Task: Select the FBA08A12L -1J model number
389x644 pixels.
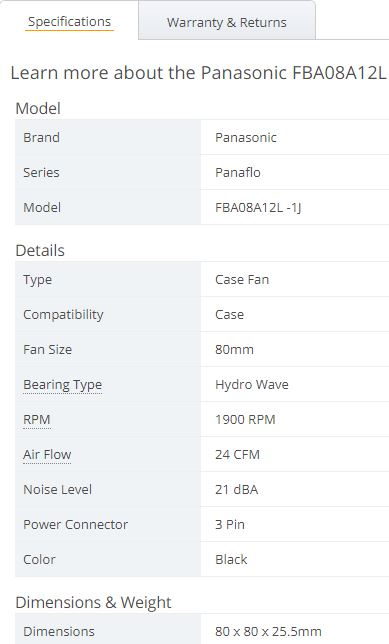Action: (258, 207)
